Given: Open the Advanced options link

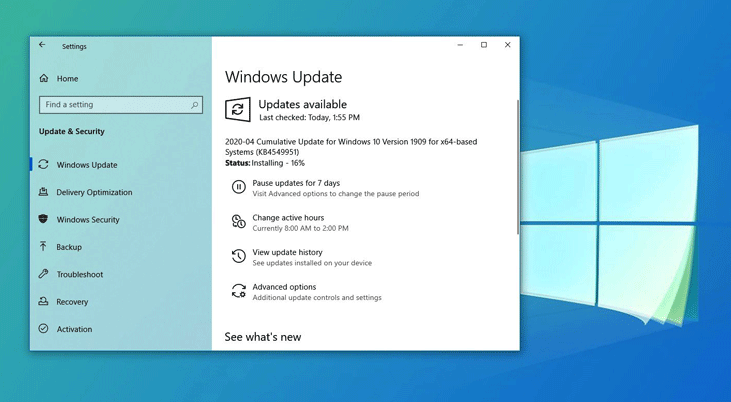Looking at the screenshot, I should (284, 287).
